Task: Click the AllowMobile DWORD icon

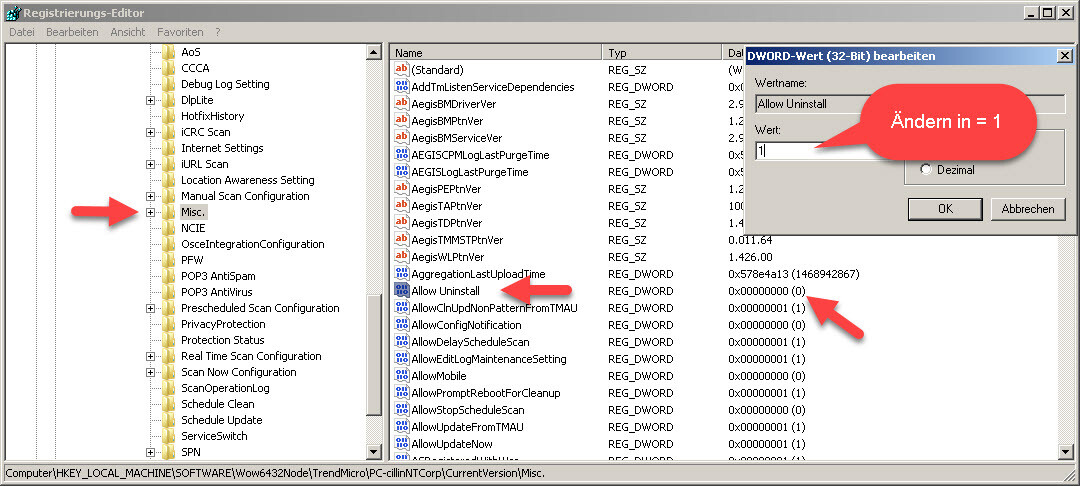Action: pyautogui.click(x=402, y=376)
